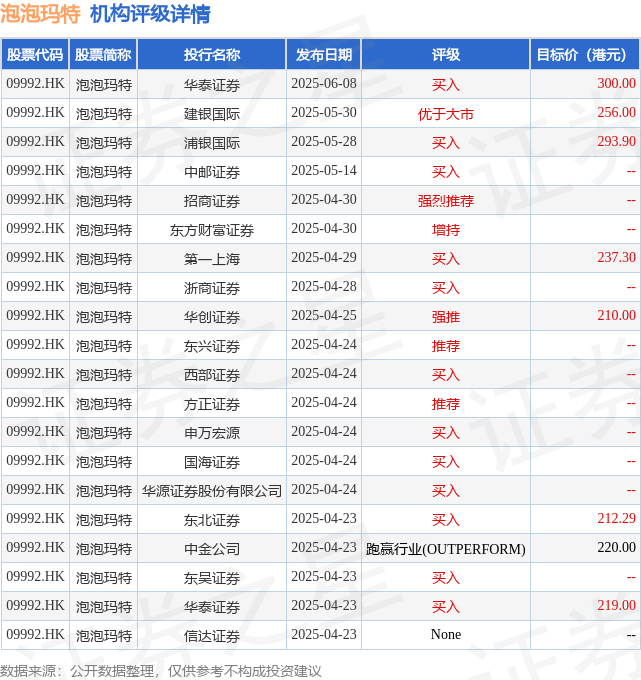Click target price 237.30
Image resolution: width=641 pixels, height=680 pixels.
tap(616, 257)
